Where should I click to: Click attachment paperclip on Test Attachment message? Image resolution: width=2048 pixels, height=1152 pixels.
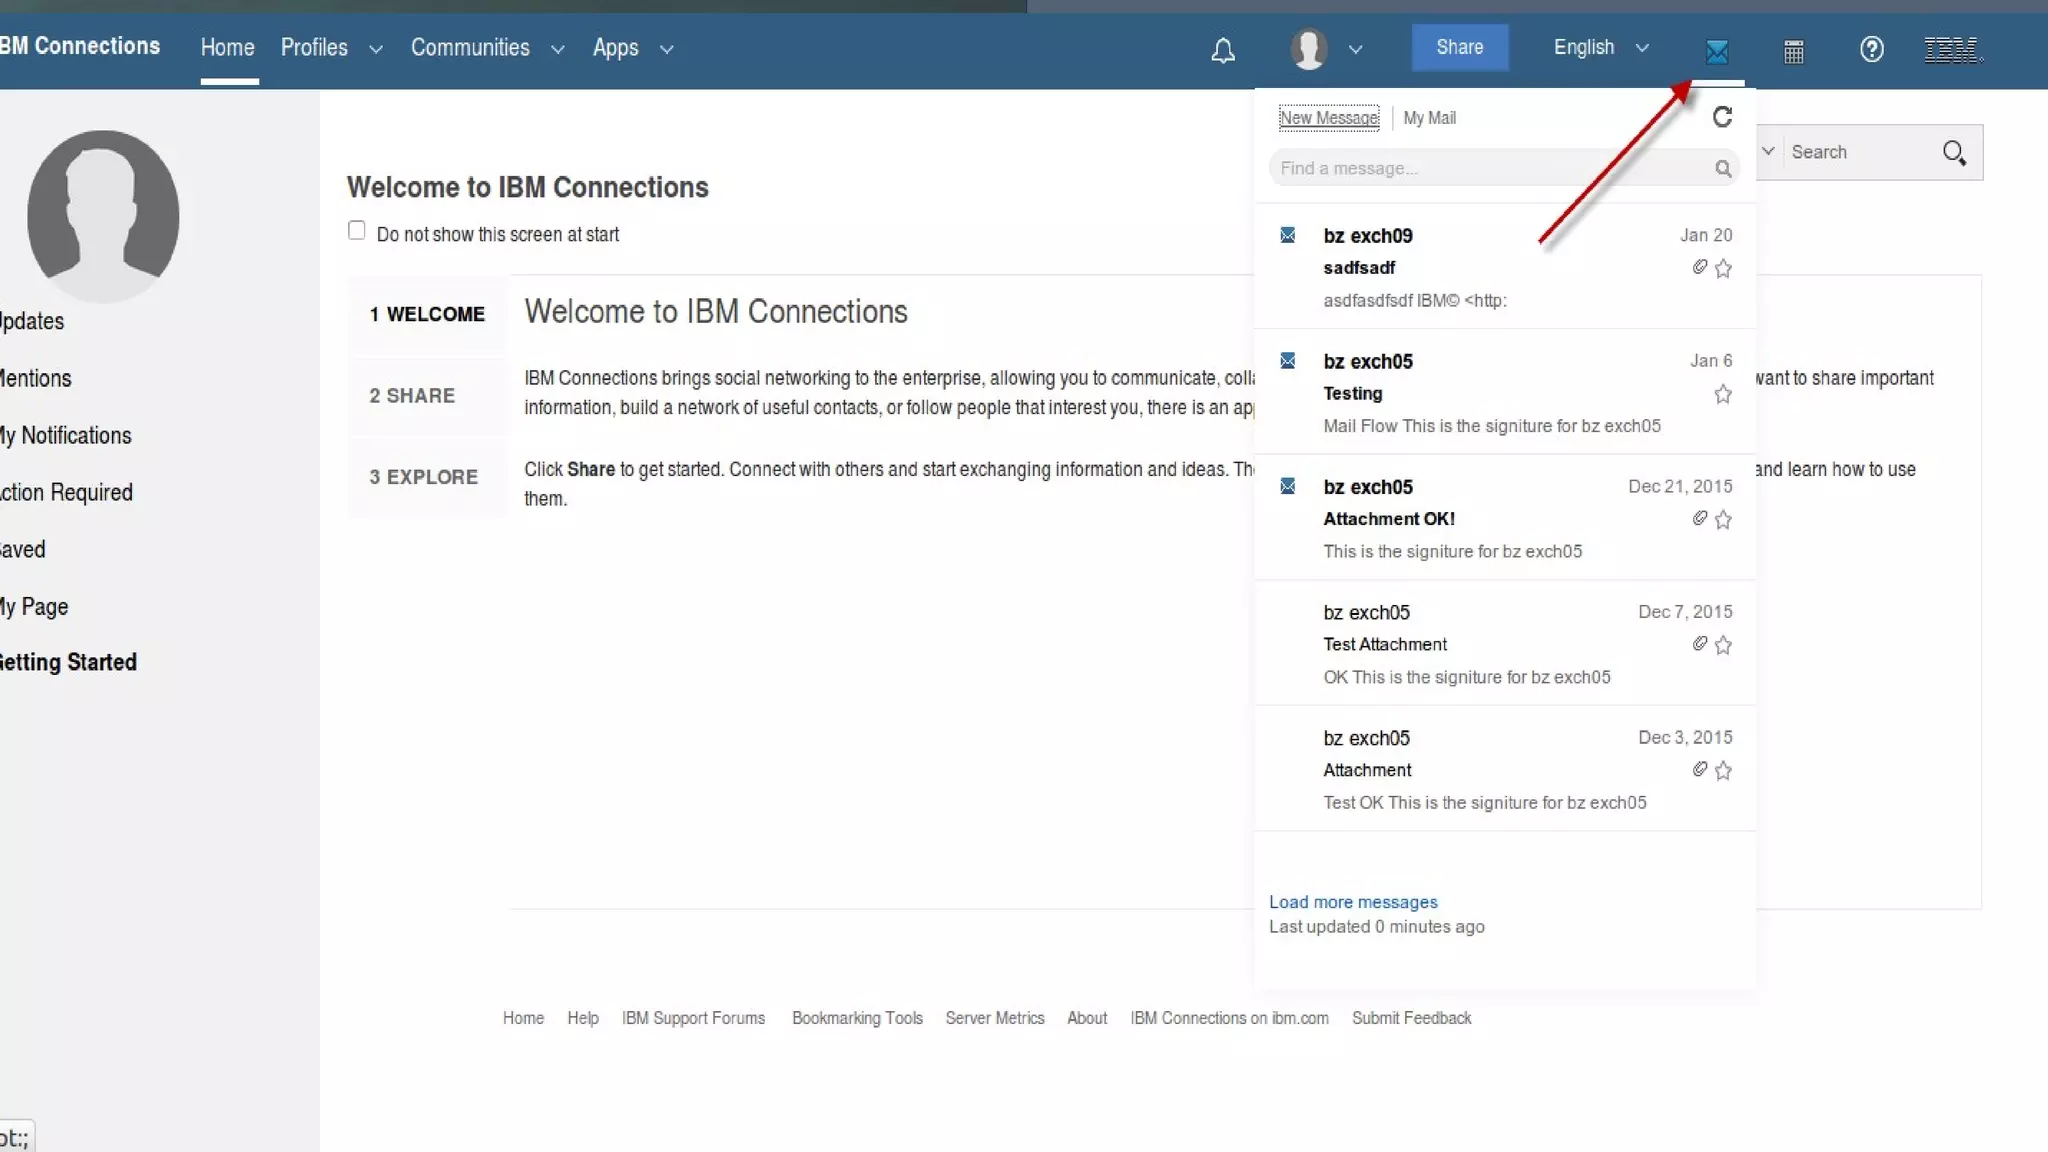(1699, 644)
